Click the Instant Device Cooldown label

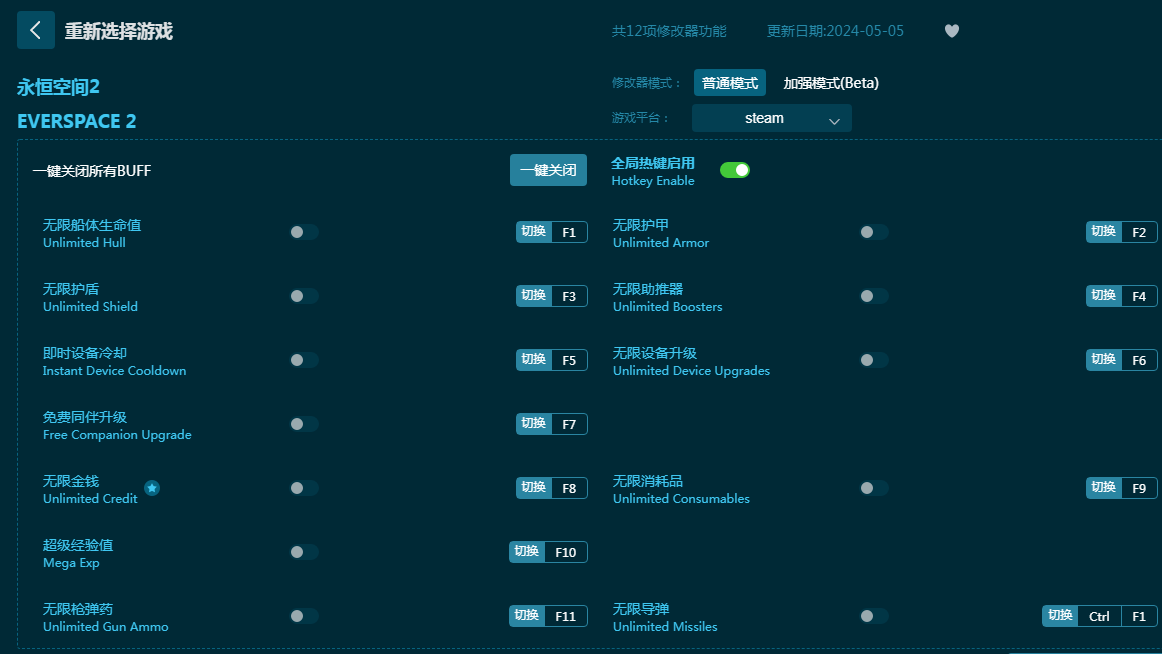pyautogui.click(x=114, y=370)
